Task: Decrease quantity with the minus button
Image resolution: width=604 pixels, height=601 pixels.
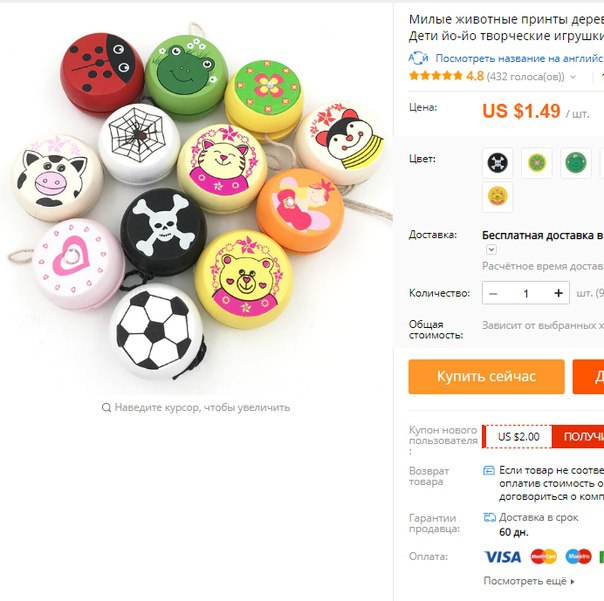Action: pos(493,294)
